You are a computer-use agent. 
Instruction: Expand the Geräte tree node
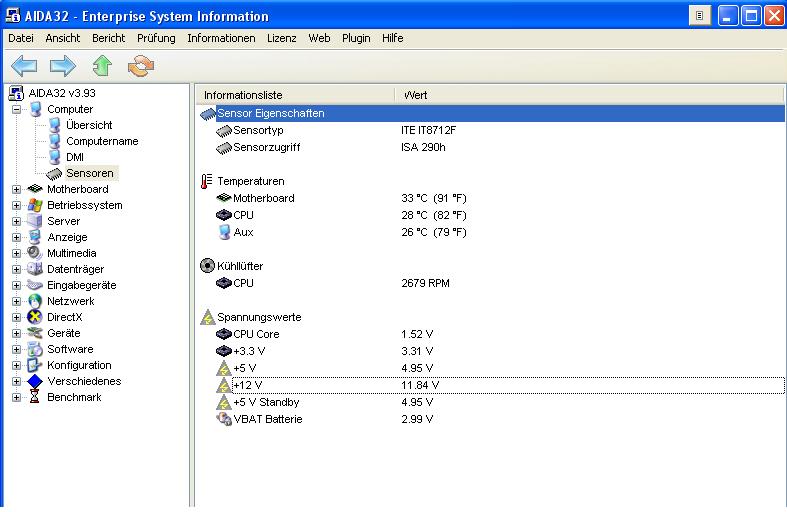pyautogui.click(x=17, y=333)
